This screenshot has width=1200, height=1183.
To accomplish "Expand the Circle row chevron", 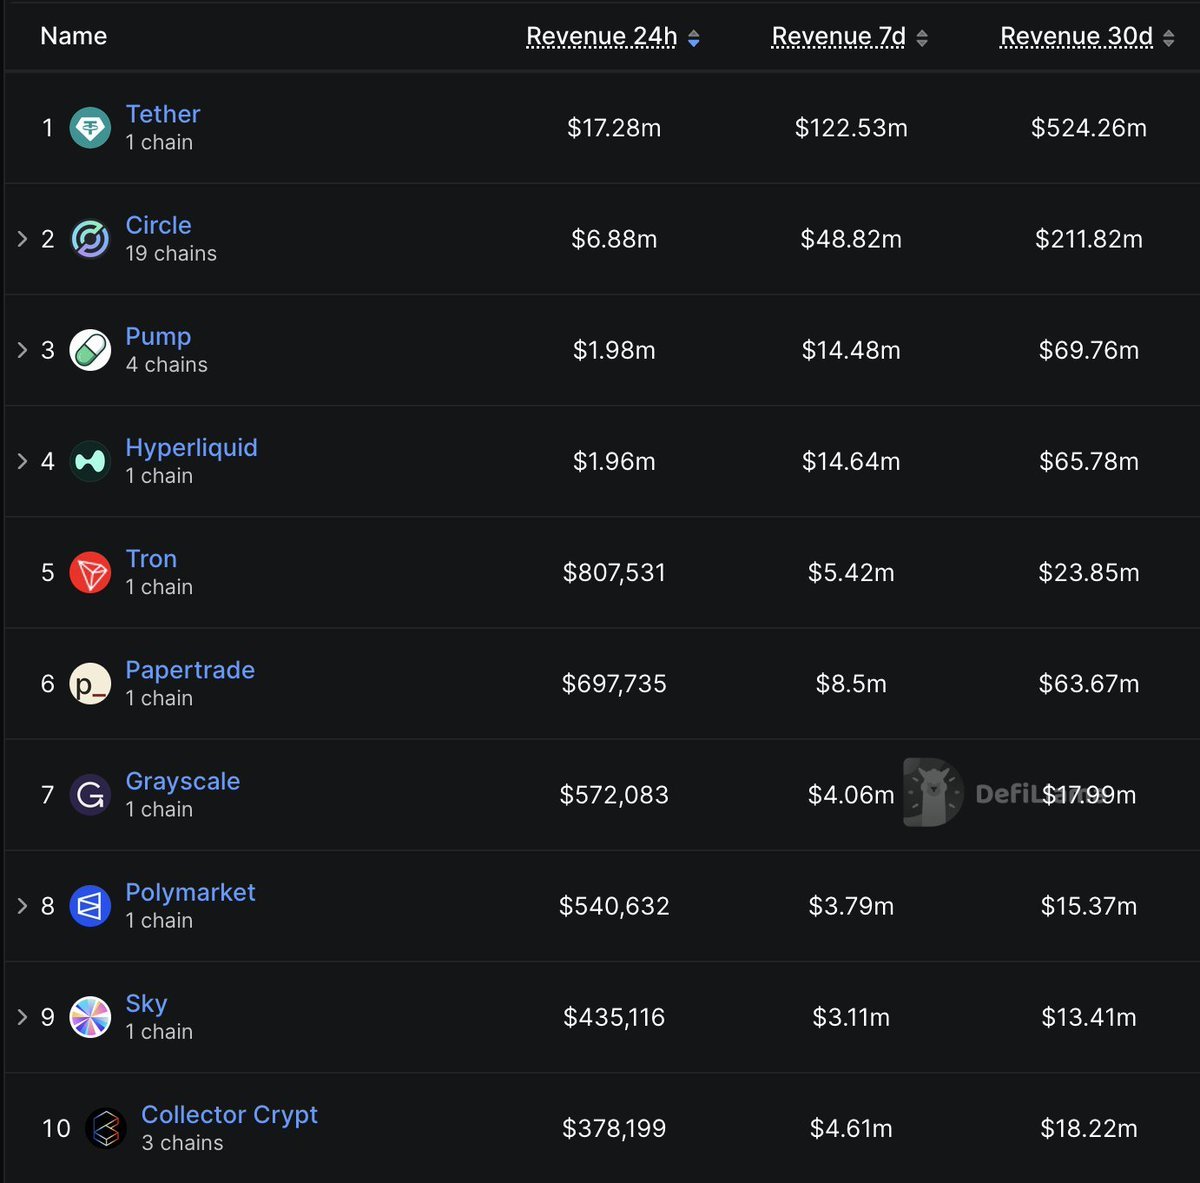I will (x=22, y=239).
